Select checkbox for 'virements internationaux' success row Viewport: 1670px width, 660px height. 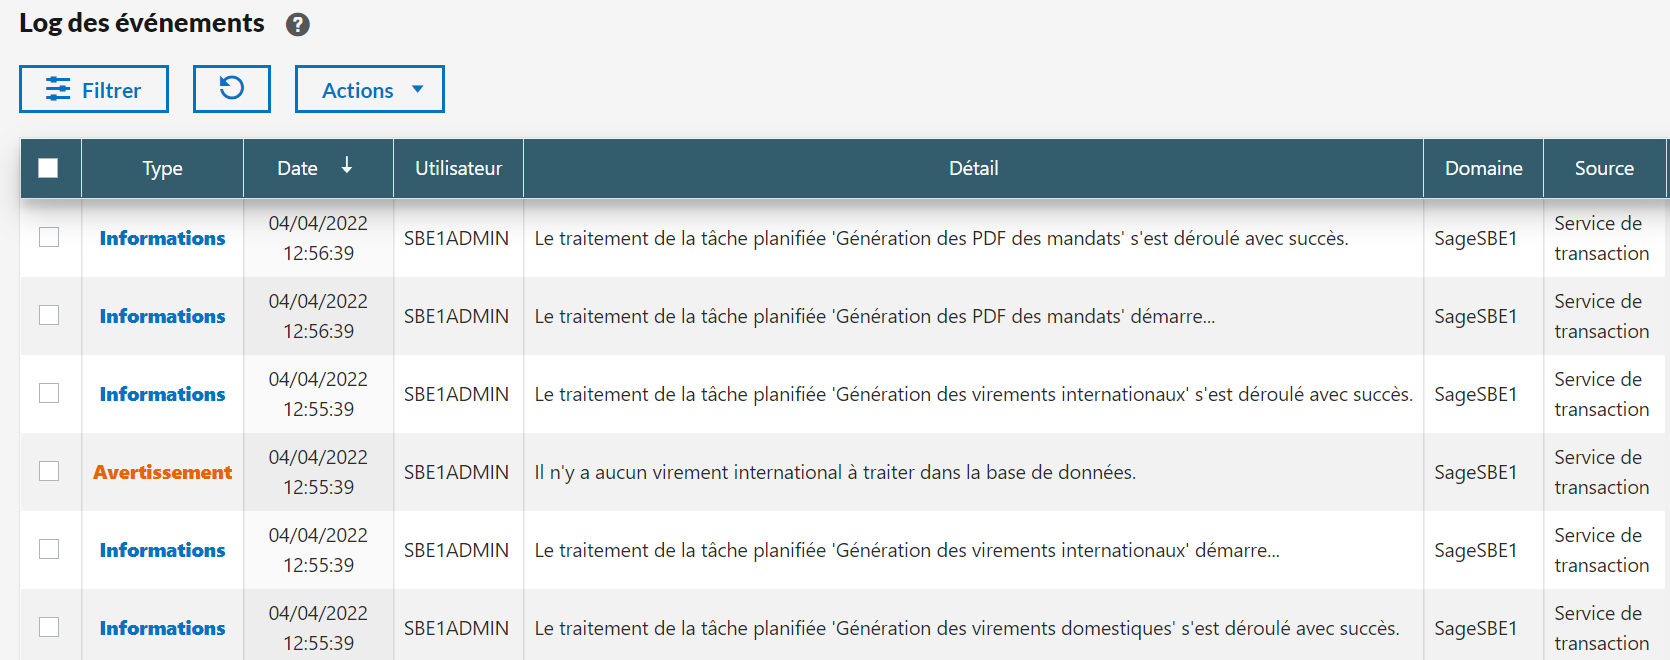[x=49, y=393]
